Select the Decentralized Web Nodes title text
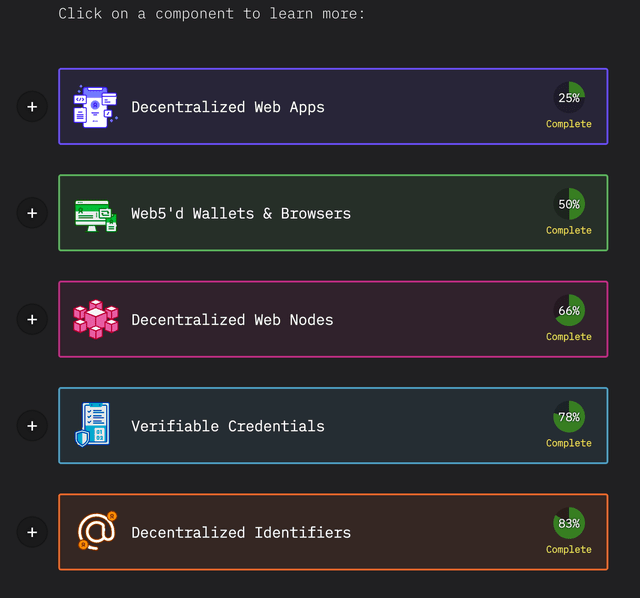 232,320
